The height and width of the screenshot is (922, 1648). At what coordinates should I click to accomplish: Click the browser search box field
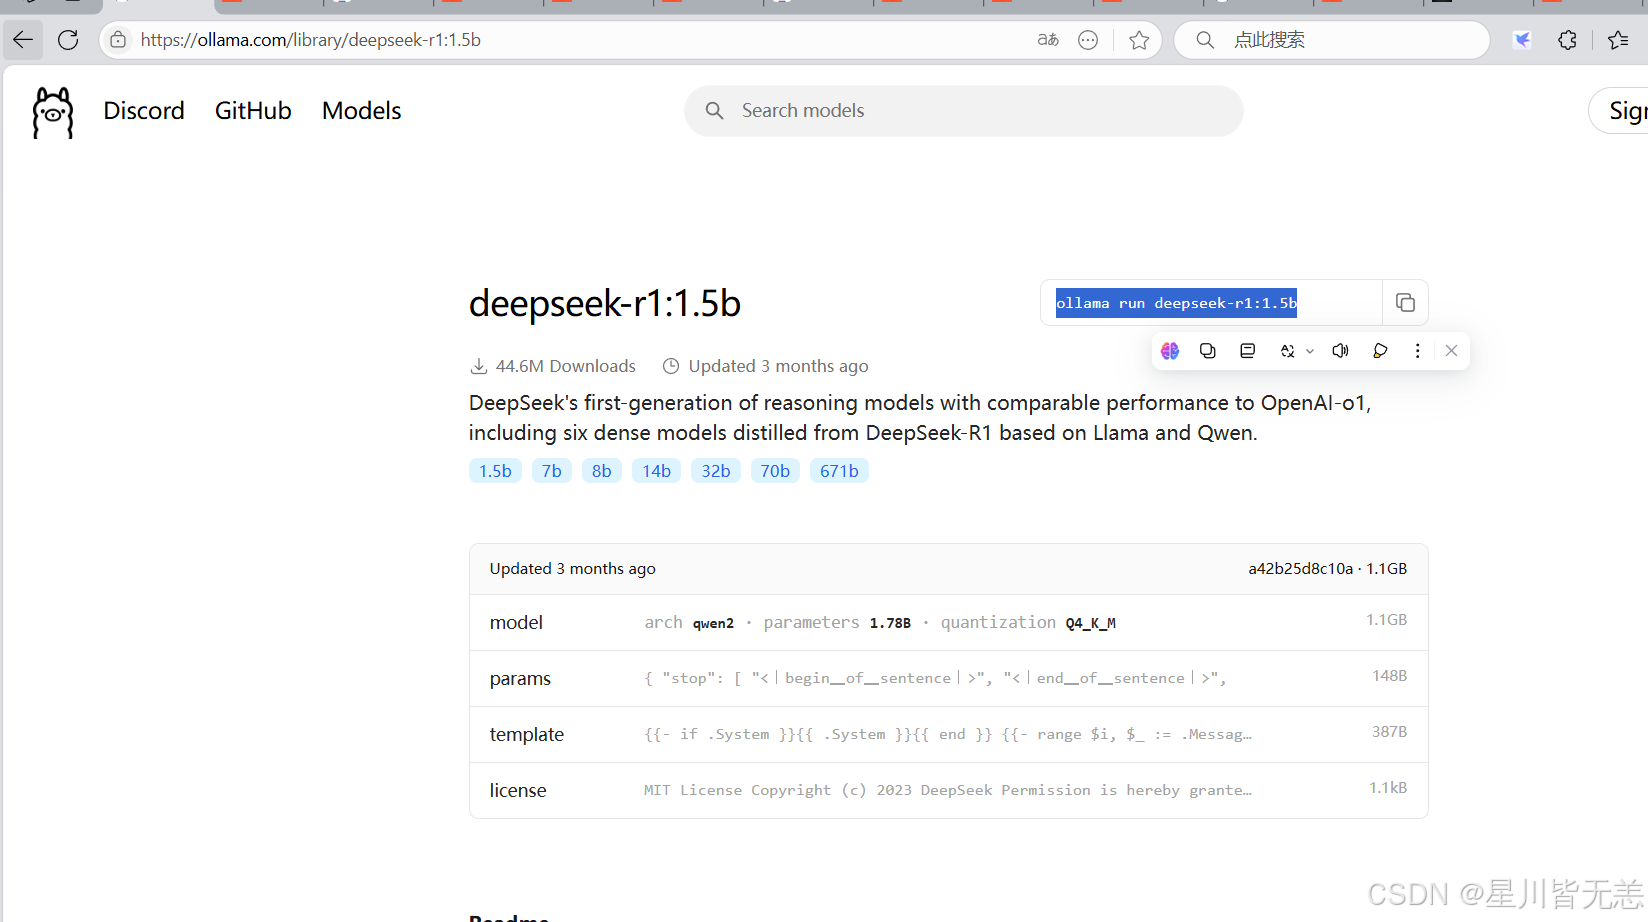coord(1332,40)
